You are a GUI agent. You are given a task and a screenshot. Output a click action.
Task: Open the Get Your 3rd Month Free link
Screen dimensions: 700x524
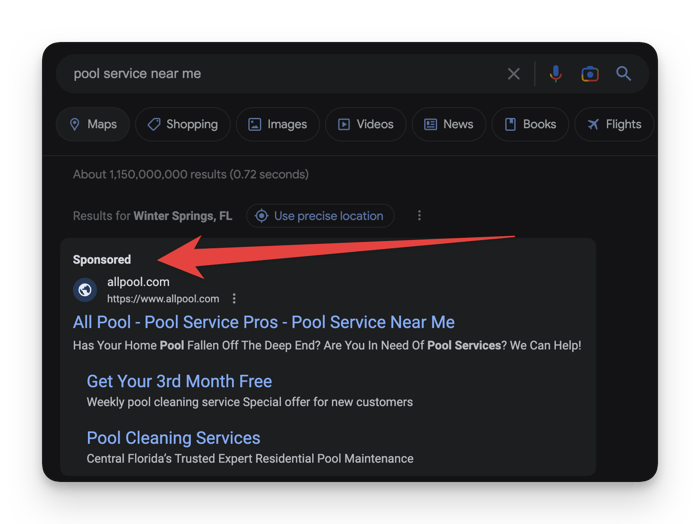point(179,382)
